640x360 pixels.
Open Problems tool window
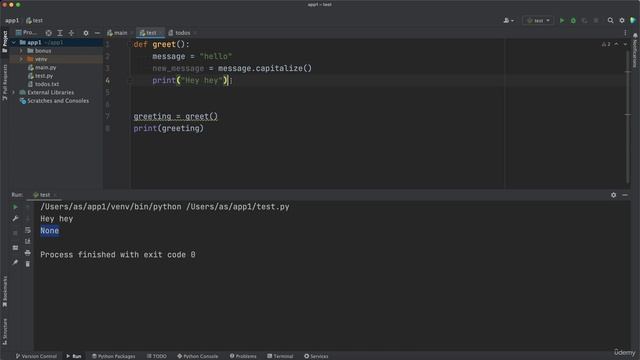tap(243, 356)
